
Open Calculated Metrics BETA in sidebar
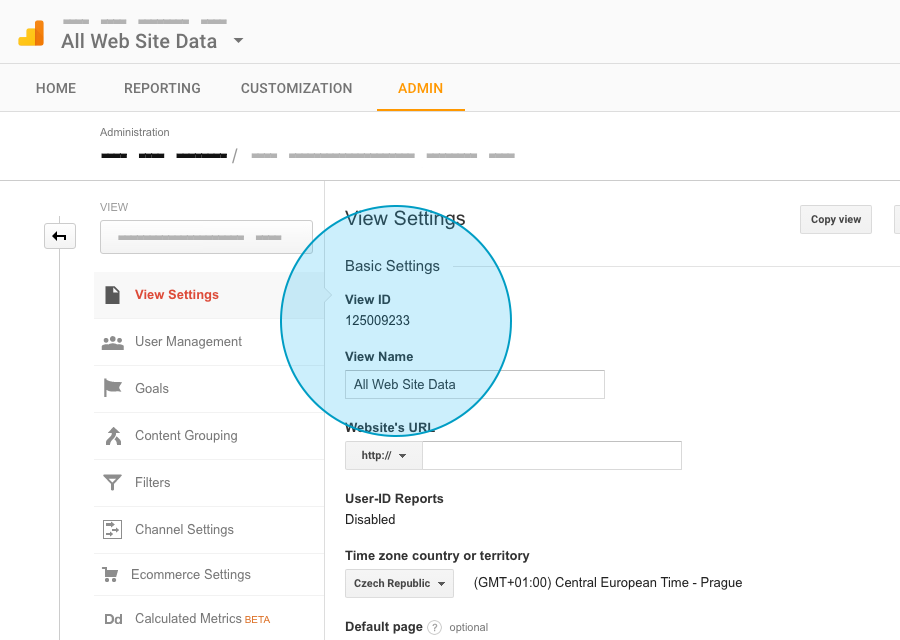209,619
